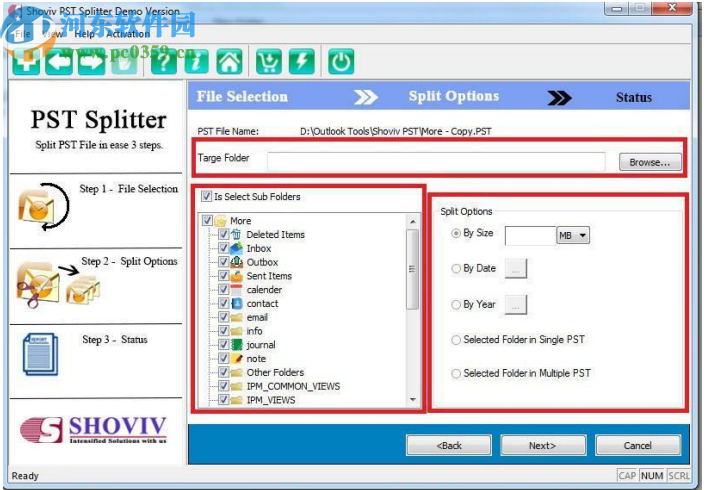The height and width of the screenshot is (490, 711).
Task: Click the green question-mark Help icon
Action: tap(163, 62)
